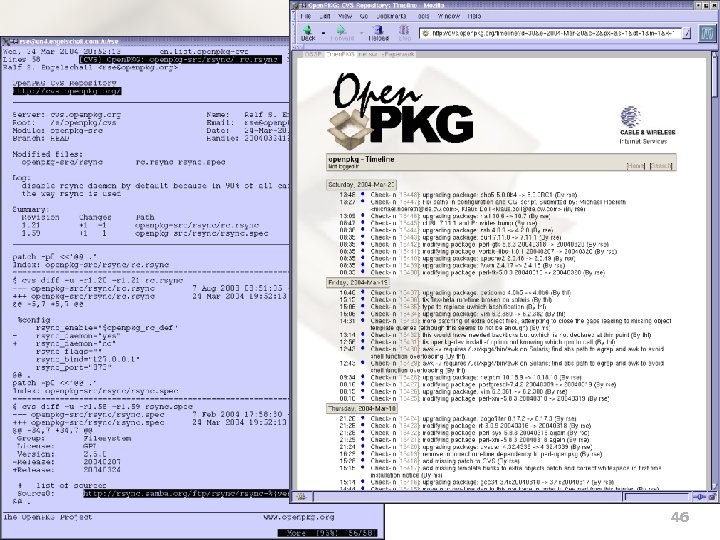720x540 pixels.
Task: Open the Help menu in Mozilla
Action: pos(474,16)
